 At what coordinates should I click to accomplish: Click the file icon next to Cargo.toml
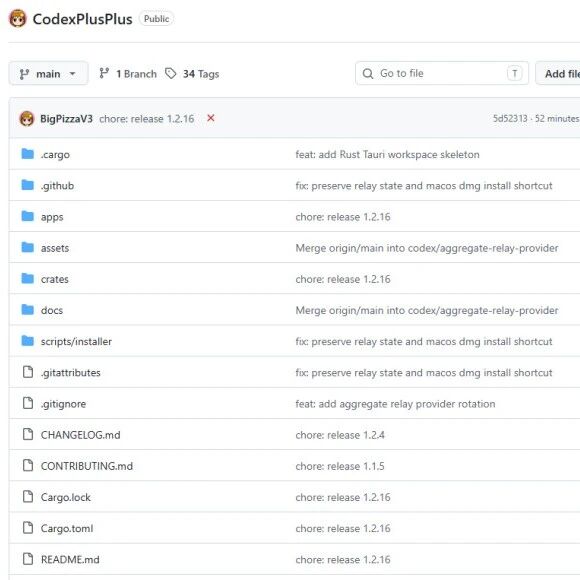(x=28, y=528)
